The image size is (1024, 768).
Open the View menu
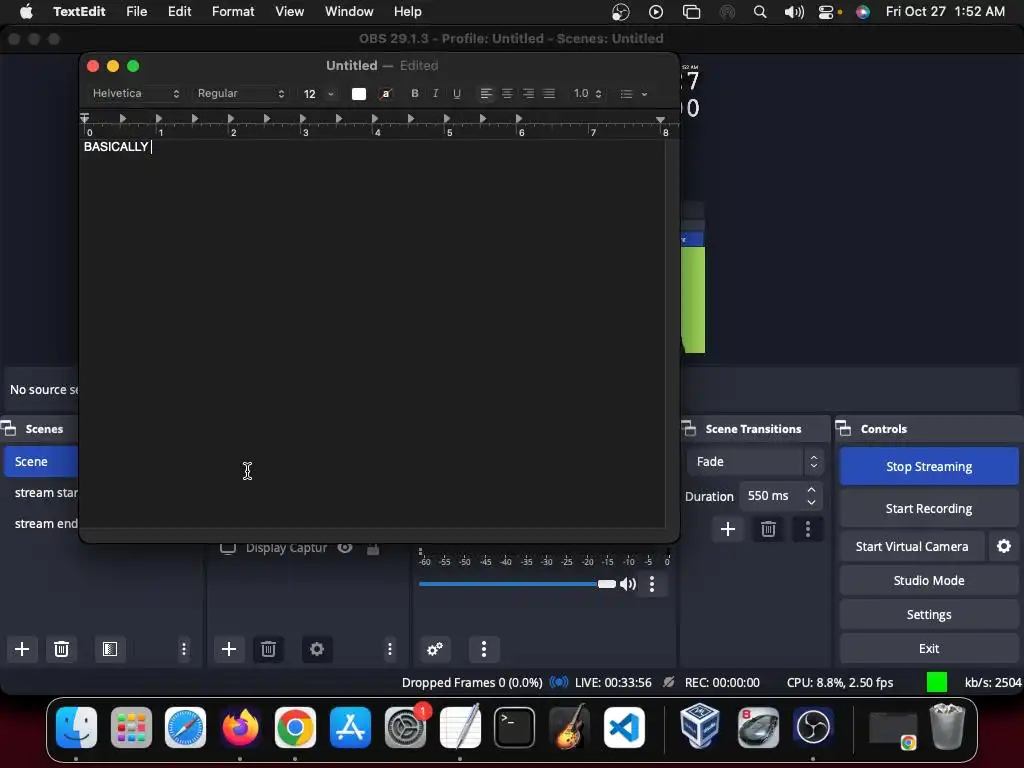pyautogui.click(x=289, y=11)
